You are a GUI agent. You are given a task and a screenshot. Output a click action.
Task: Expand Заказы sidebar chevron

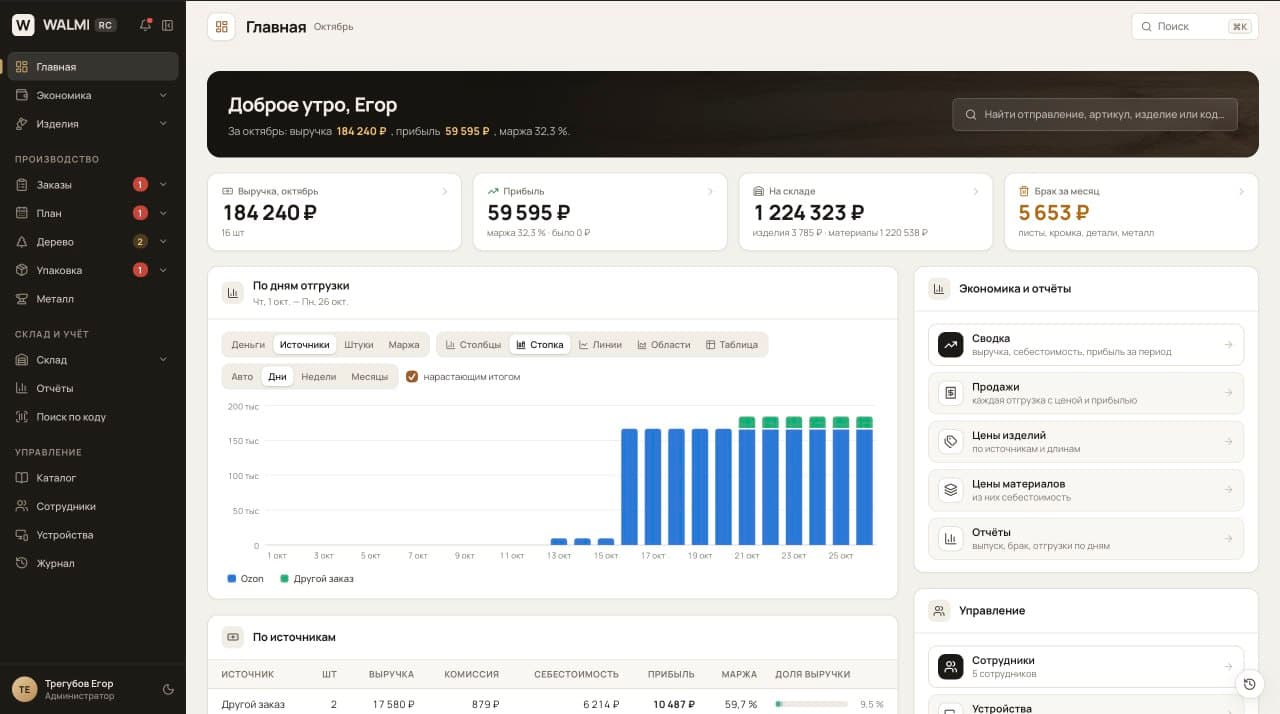coord(163,185)
